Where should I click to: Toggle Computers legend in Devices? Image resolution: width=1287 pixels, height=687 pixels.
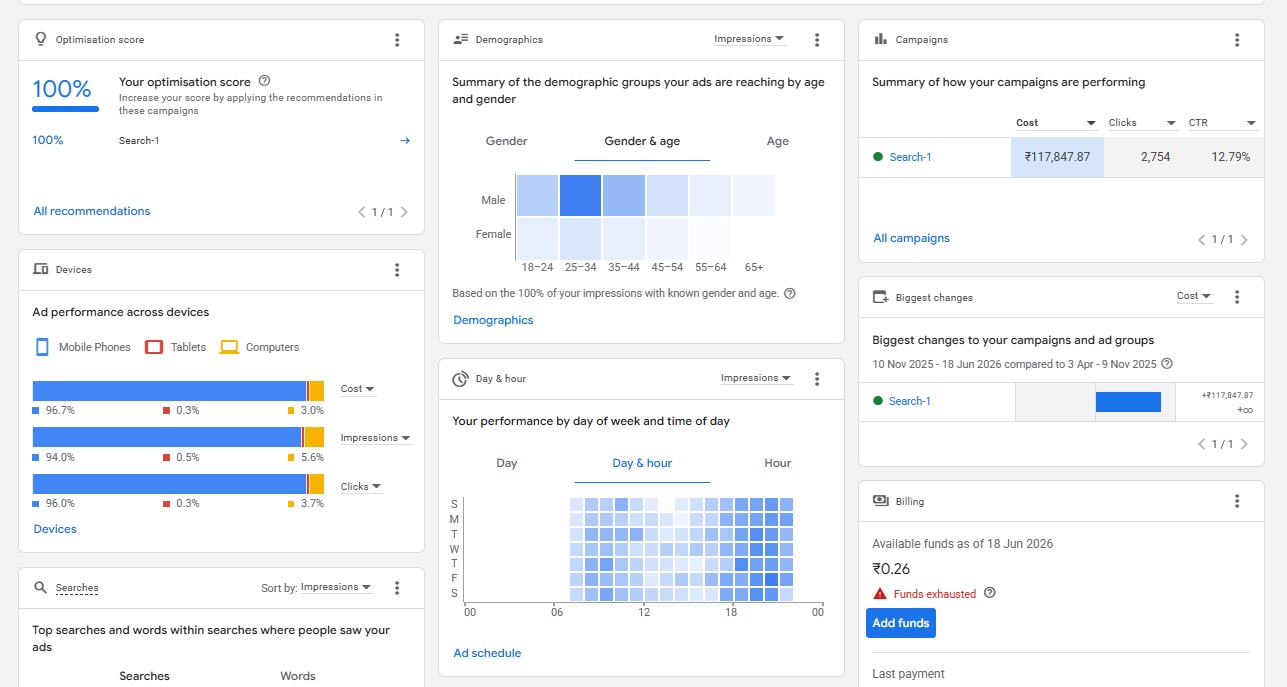click(x=260, y=347)
